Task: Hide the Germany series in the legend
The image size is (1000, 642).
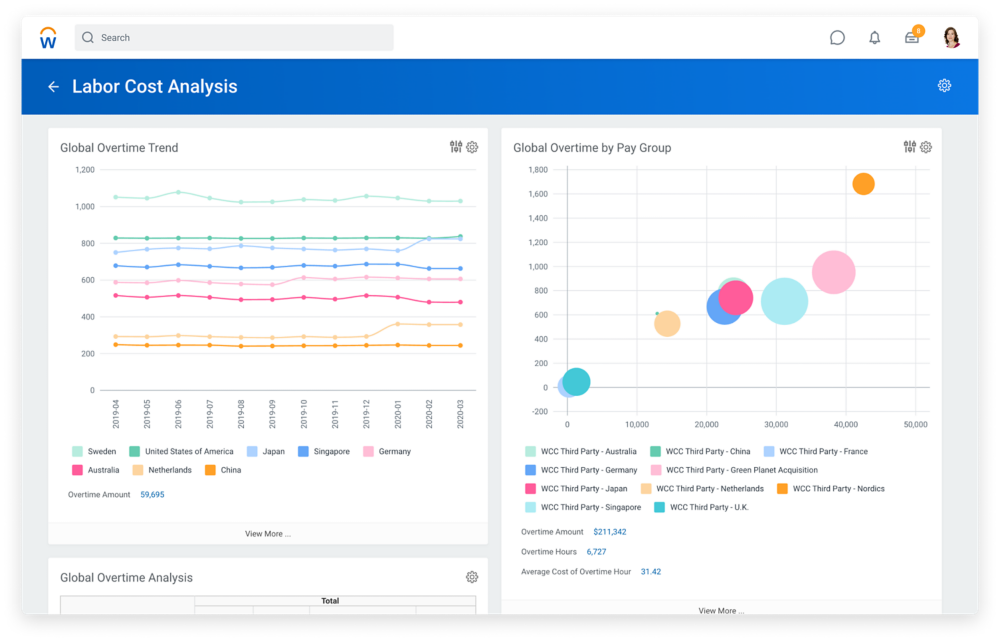Action: point(389,451)
